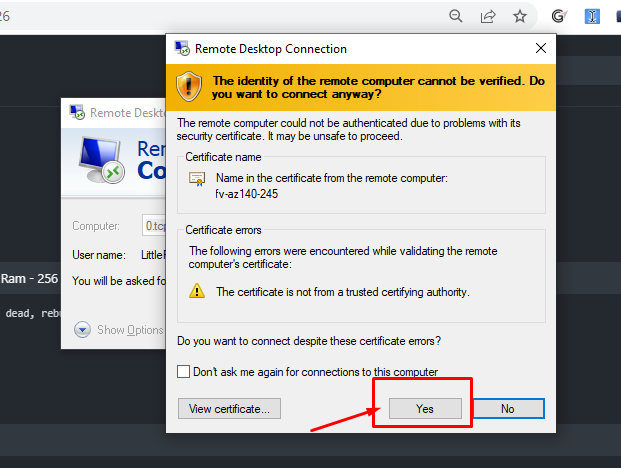Click the Remote Desktop Connection title bar icon

[x=182, y=48]
